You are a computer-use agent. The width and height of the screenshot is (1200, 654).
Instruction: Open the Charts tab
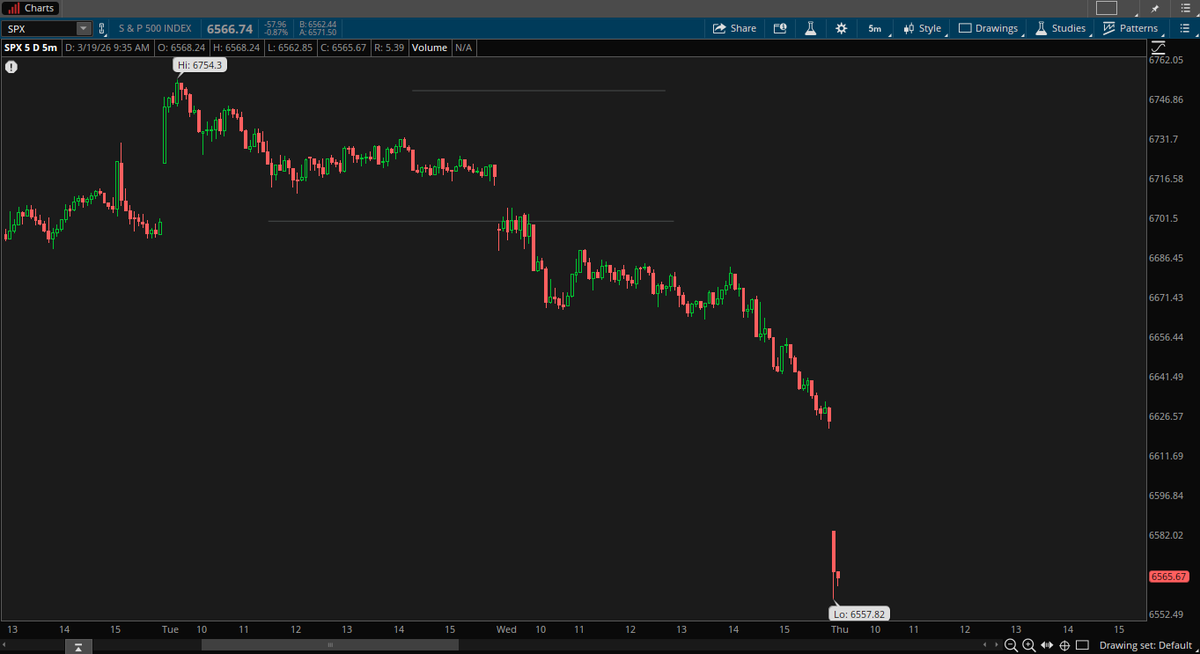(31, 8)
